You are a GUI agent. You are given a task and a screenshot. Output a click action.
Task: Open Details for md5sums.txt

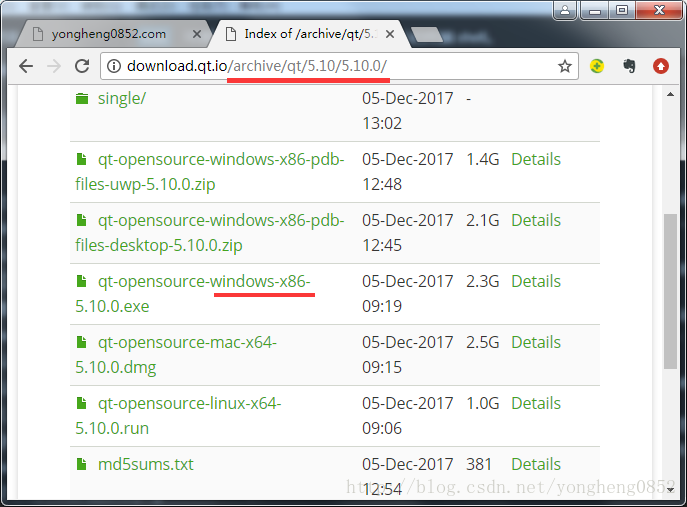(536, 464)
